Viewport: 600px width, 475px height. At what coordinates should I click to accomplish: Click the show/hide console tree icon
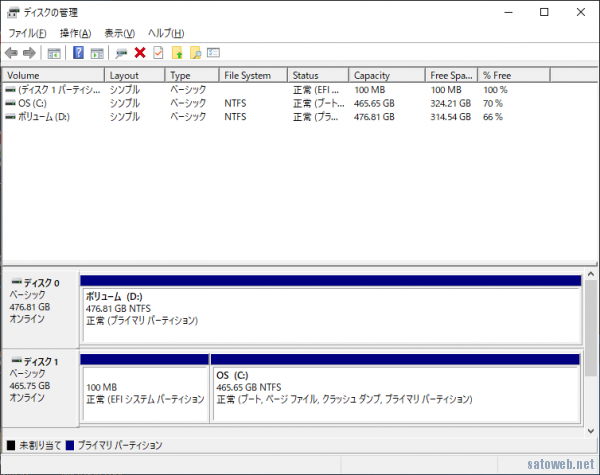[54, 53]
